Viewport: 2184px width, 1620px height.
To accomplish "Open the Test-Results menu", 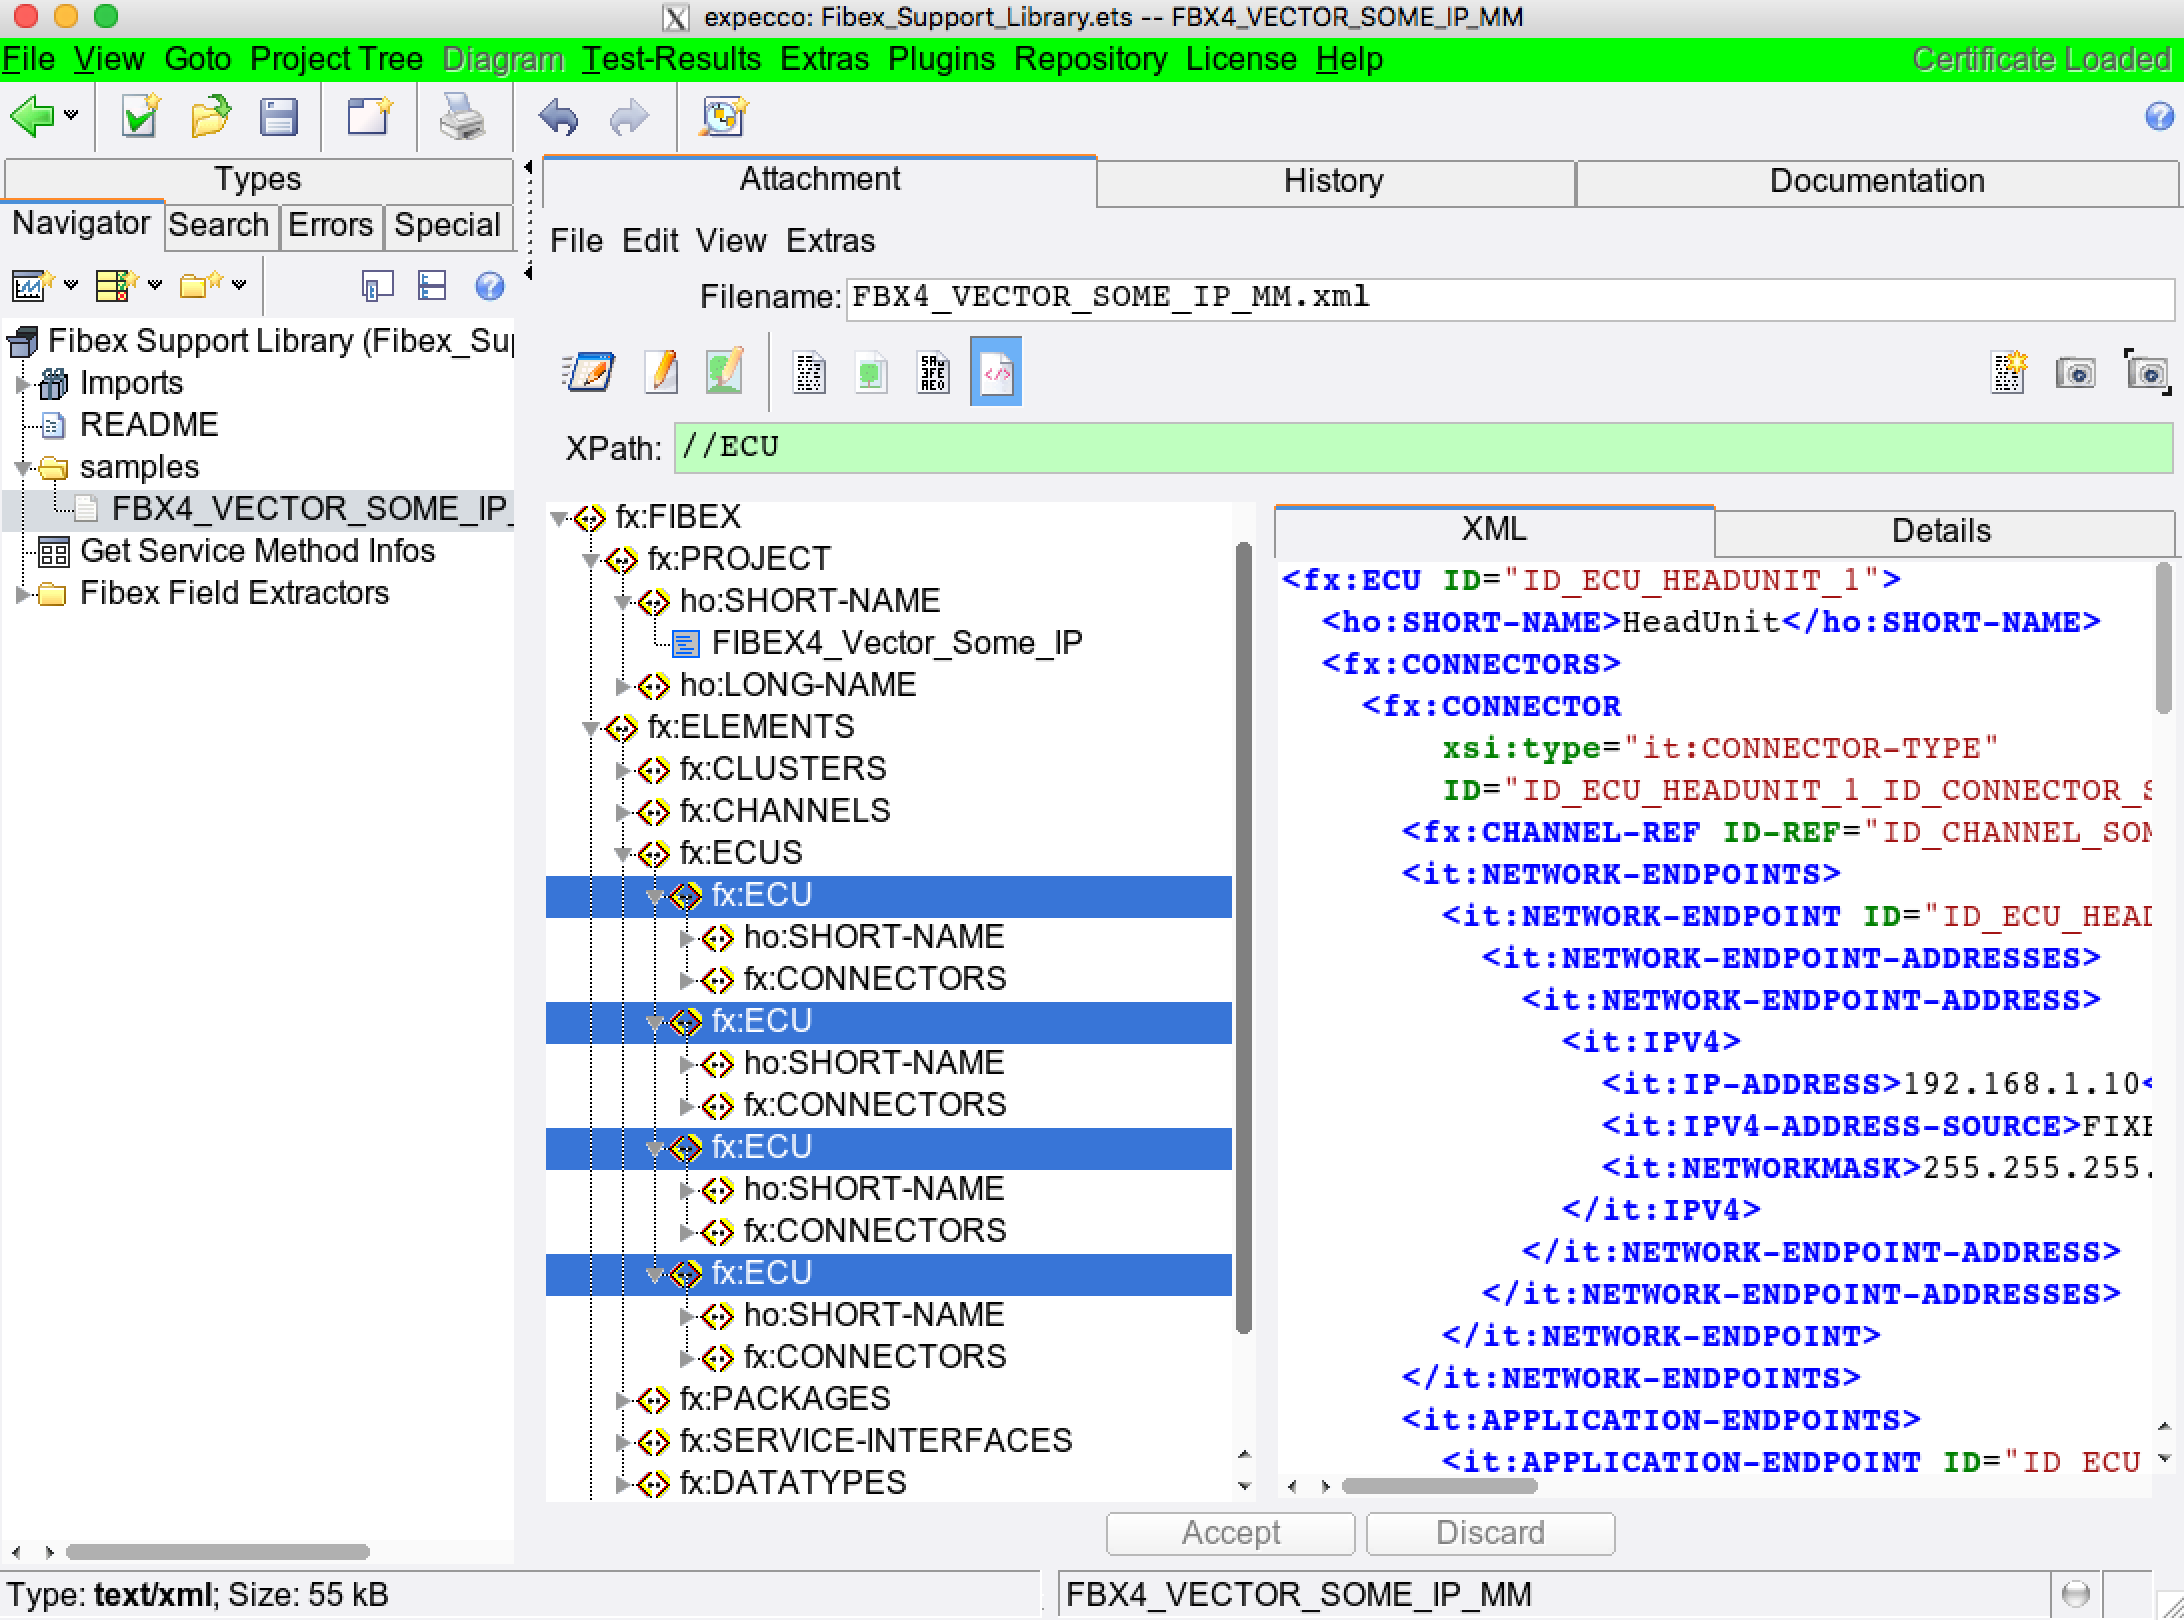I will [x=671, y=59].
